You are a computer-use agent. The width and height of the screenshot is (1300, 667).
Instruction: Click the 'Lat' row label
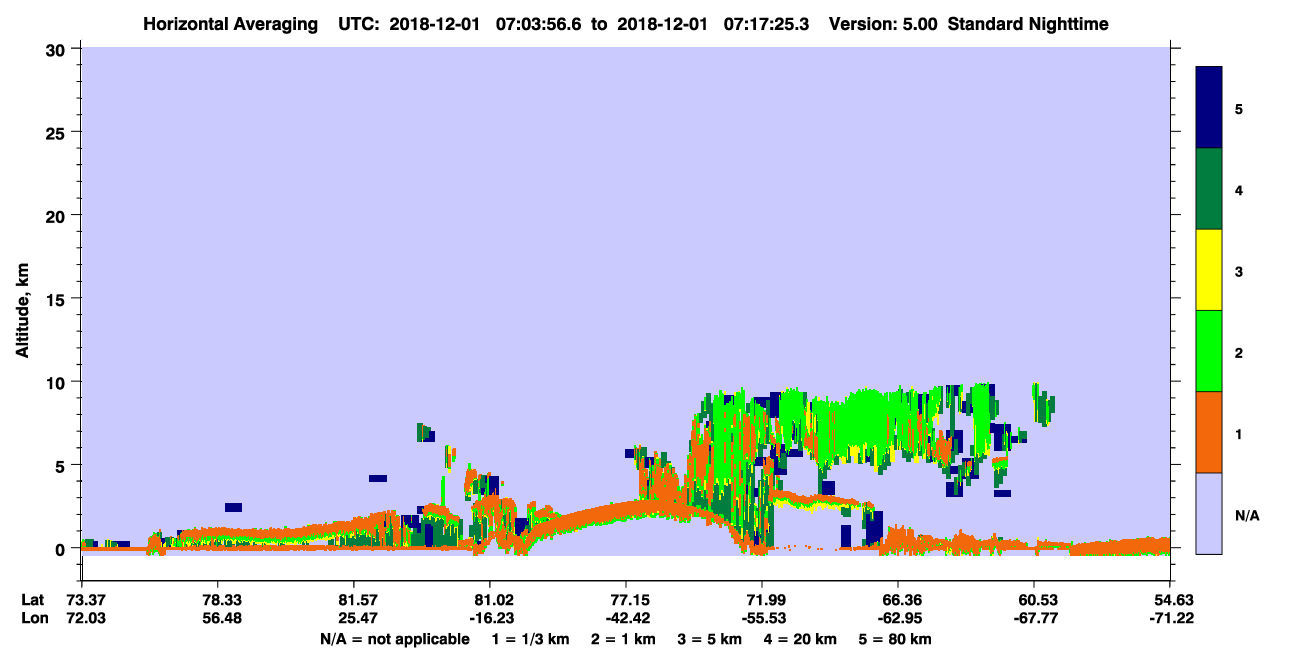click(x=33, y=600)
